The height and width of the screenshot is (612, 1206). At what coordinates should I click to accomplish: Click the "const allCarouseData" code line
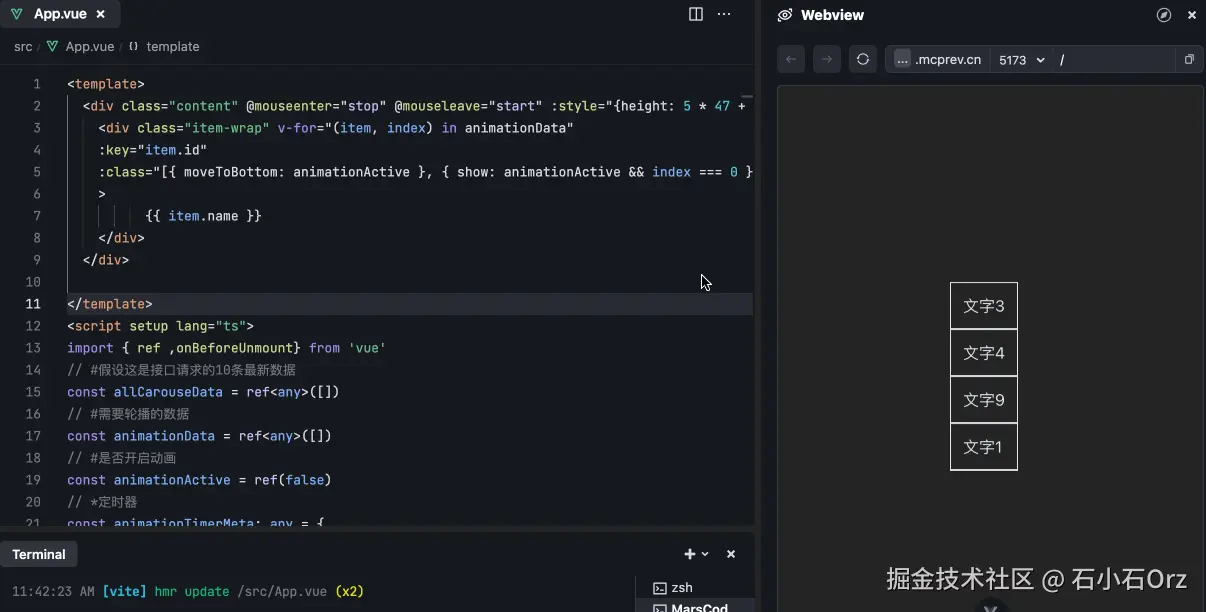click(203, 392)
